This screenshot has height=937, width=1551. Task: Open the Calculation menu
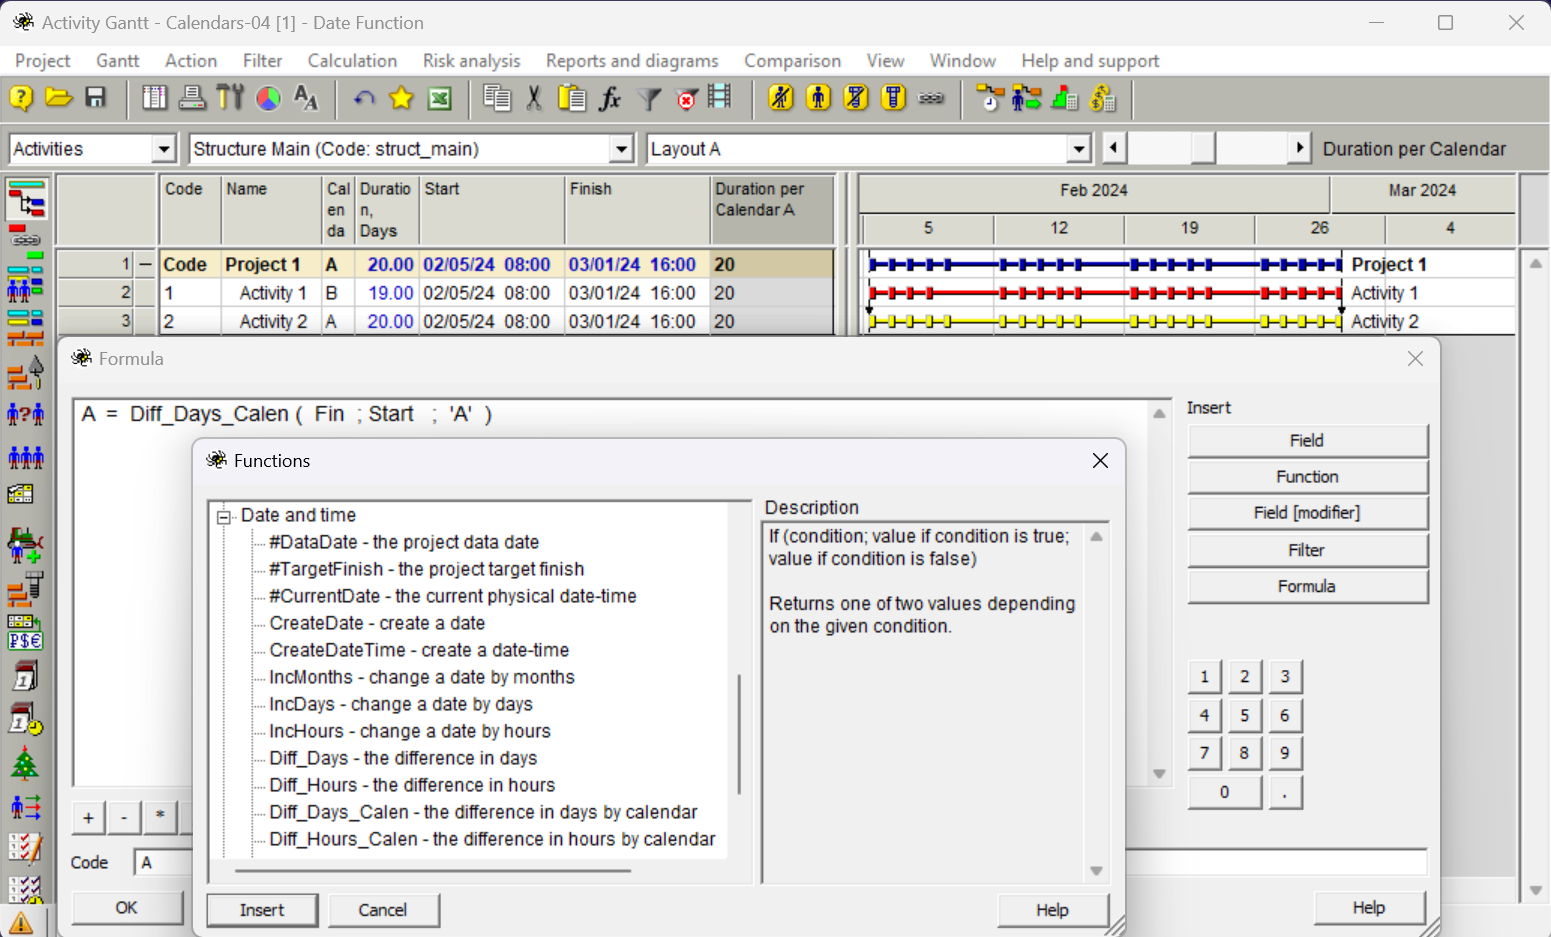[352, 61]
